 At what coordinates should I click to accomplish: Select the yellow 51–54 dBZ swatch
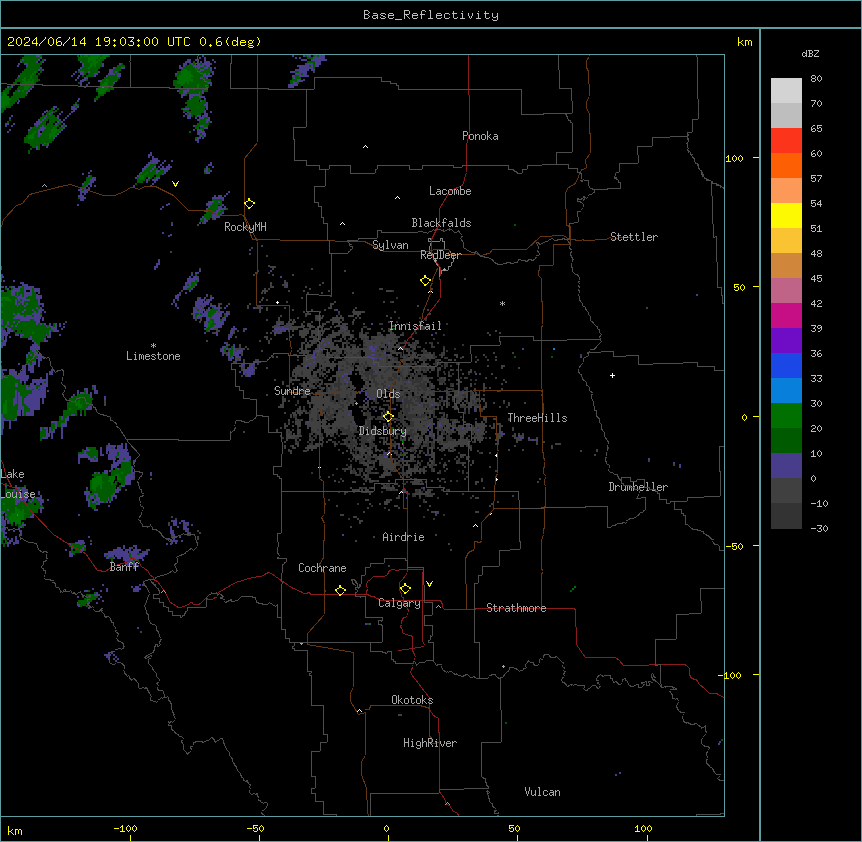coord(786,215)
